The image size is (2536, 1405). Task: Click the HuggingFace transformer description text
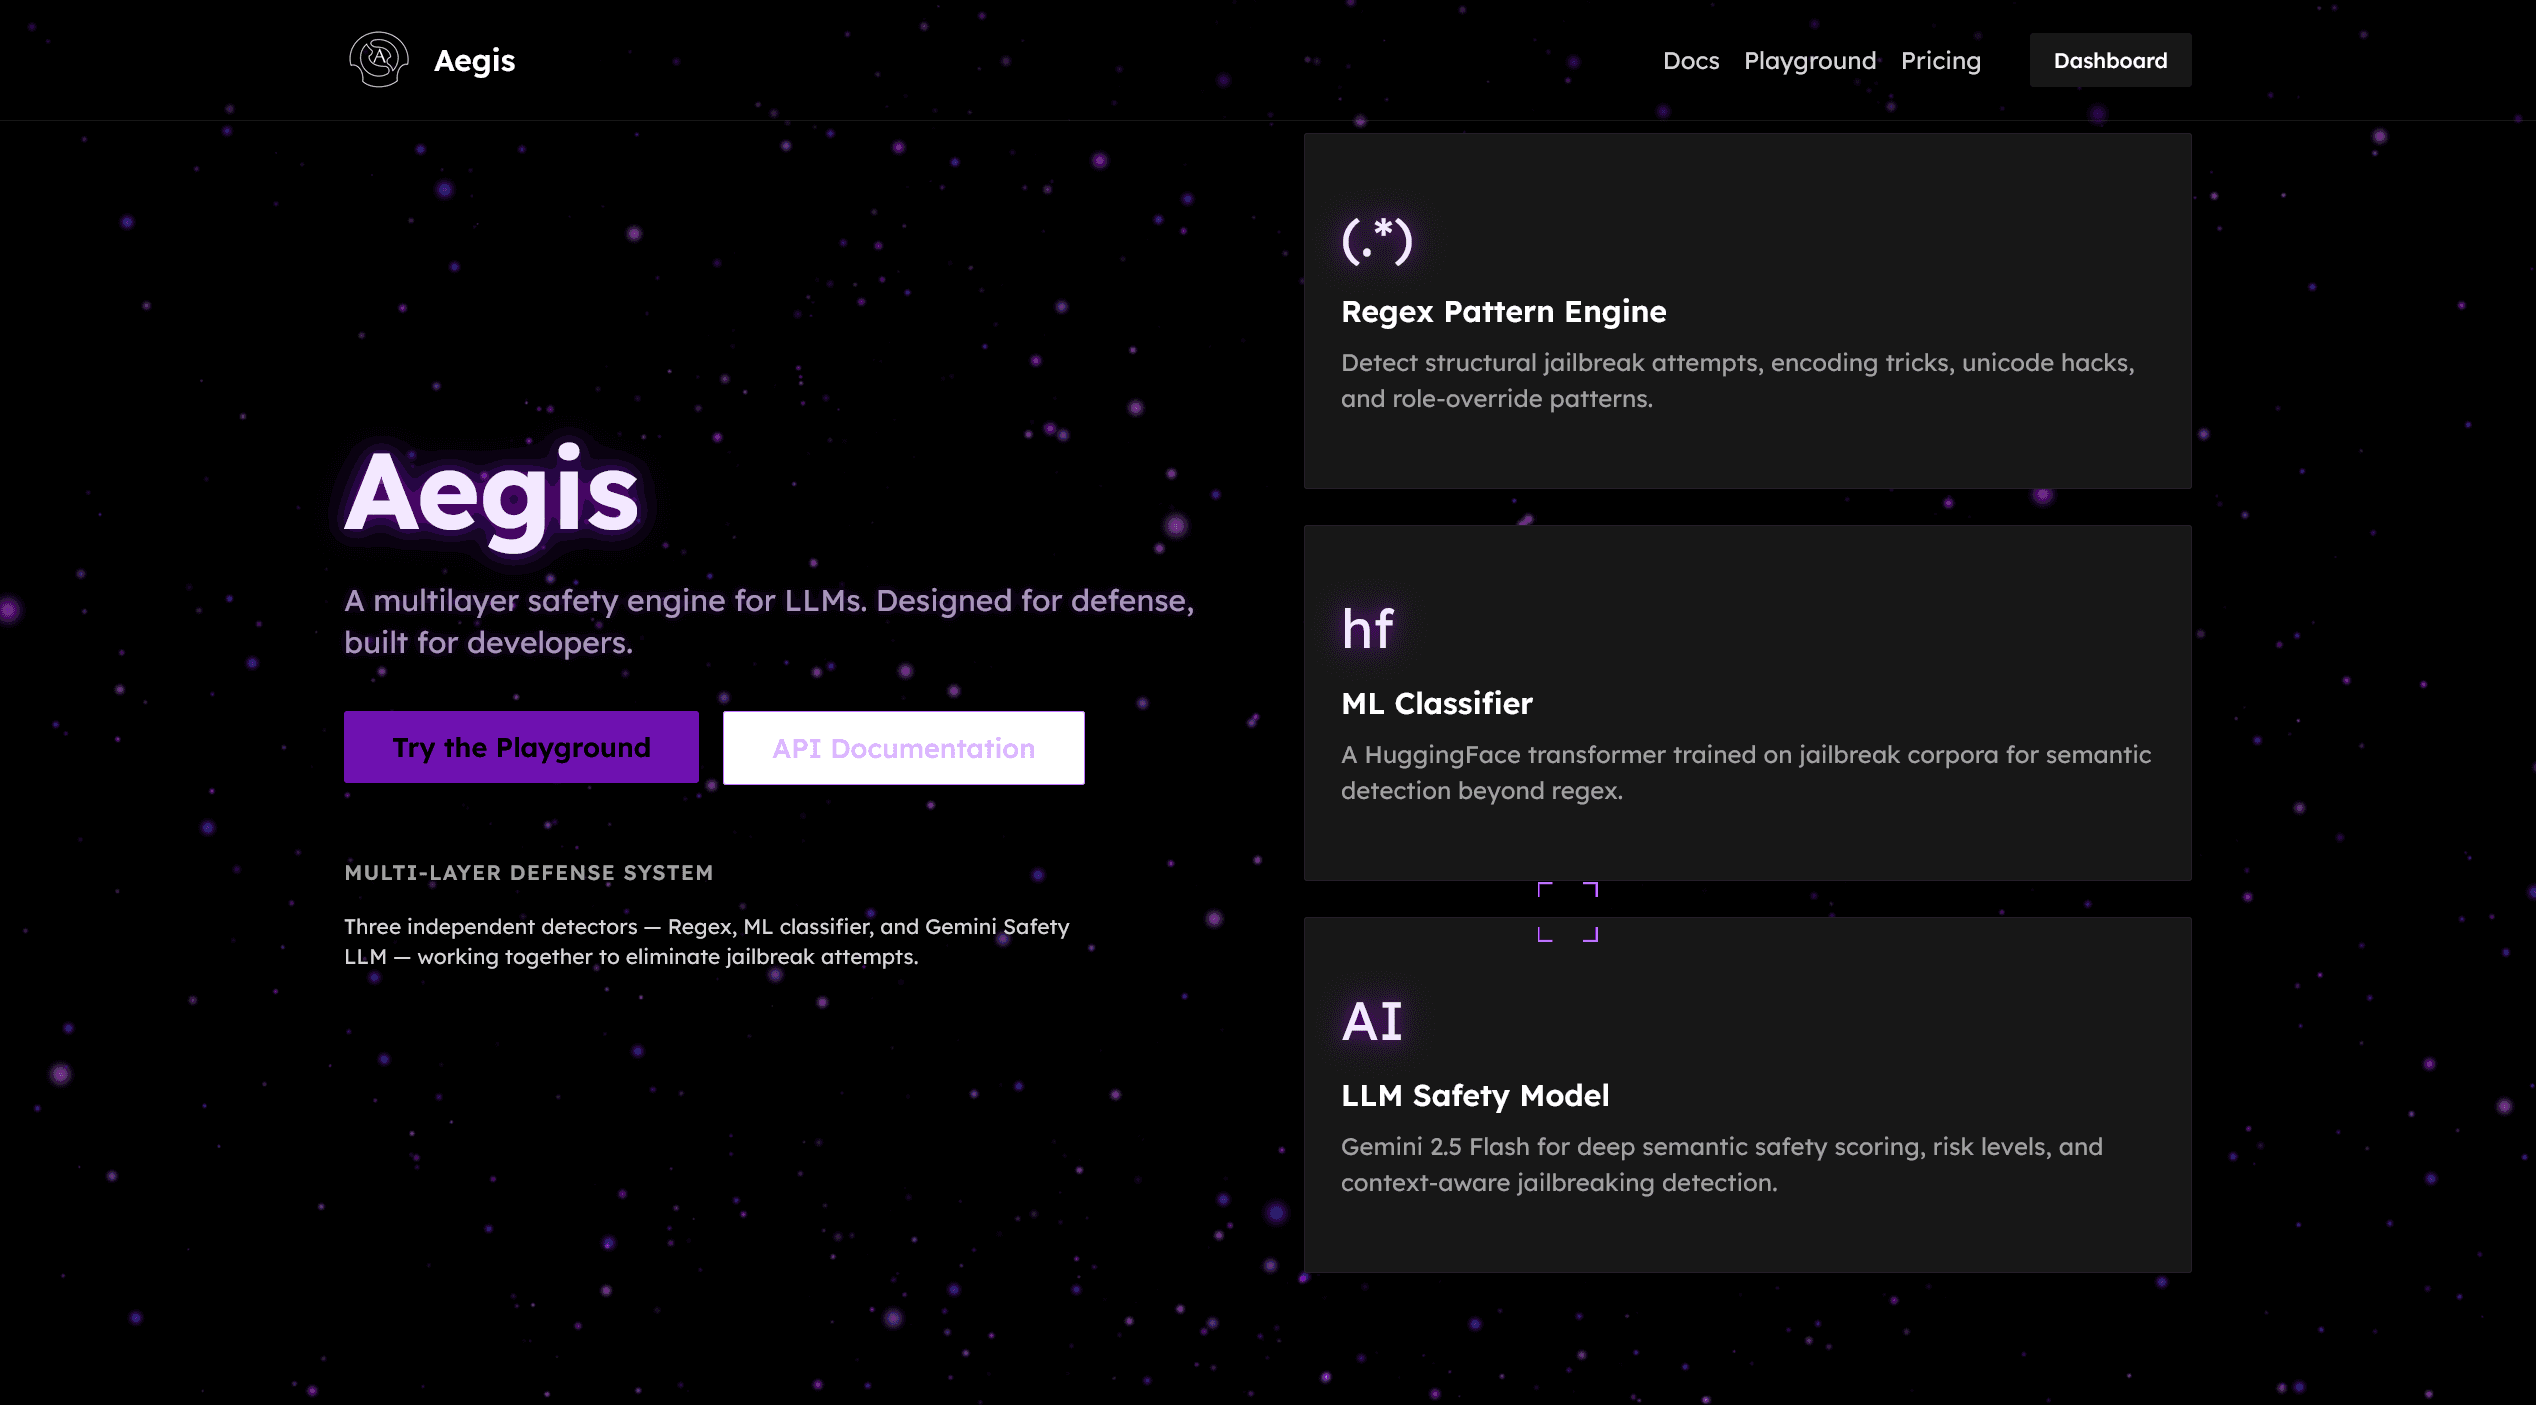(1745, 773)
